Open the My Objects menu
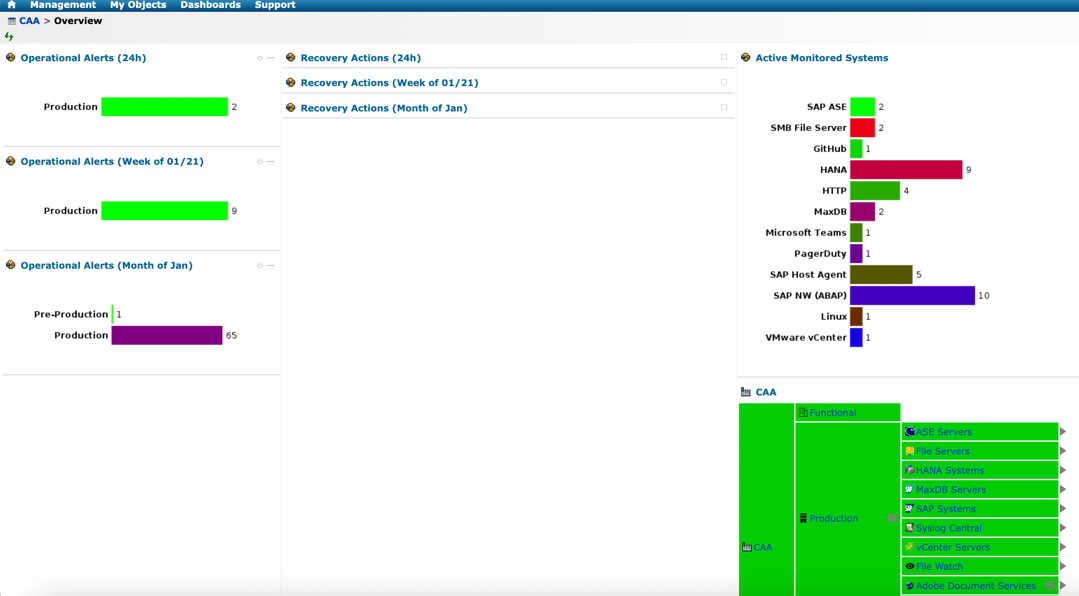This screenshot has width=1079, height=596. [138, 5]
